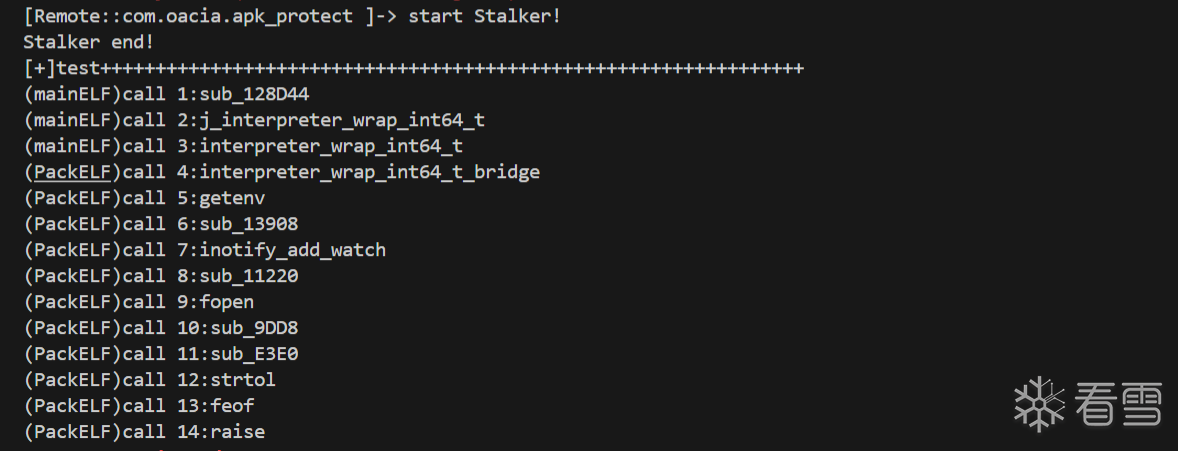The height and width of the screenshot is (451, 1178).
Task: Click the raise call on line 14
Action: click(237, 432)
